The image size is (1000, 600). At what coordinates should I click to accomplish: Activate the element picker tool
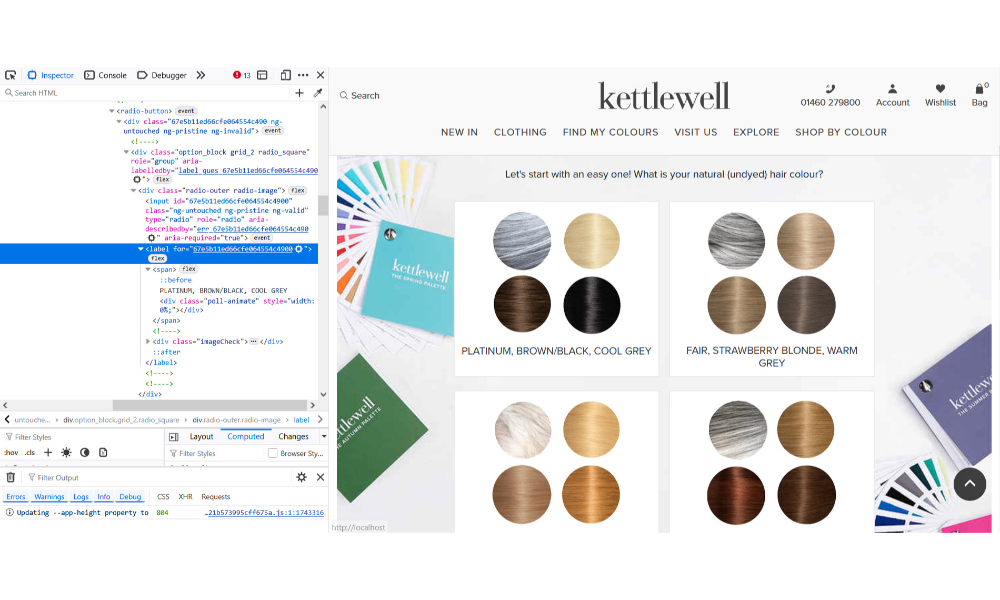[11, 75]
